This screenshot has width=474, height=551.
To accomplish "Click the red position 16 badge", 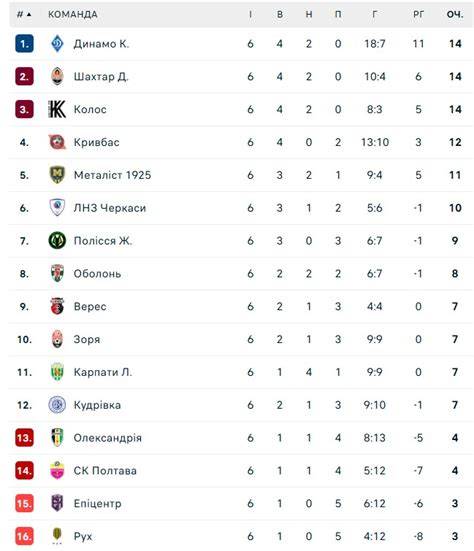I will [x=24, y=536].
